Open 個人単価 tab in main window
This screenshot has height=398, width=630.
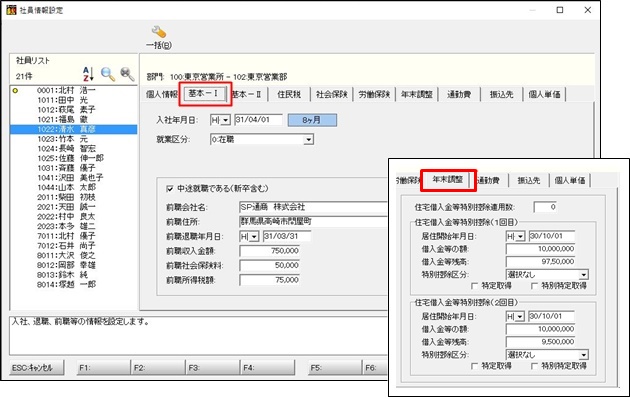(544, 94)
